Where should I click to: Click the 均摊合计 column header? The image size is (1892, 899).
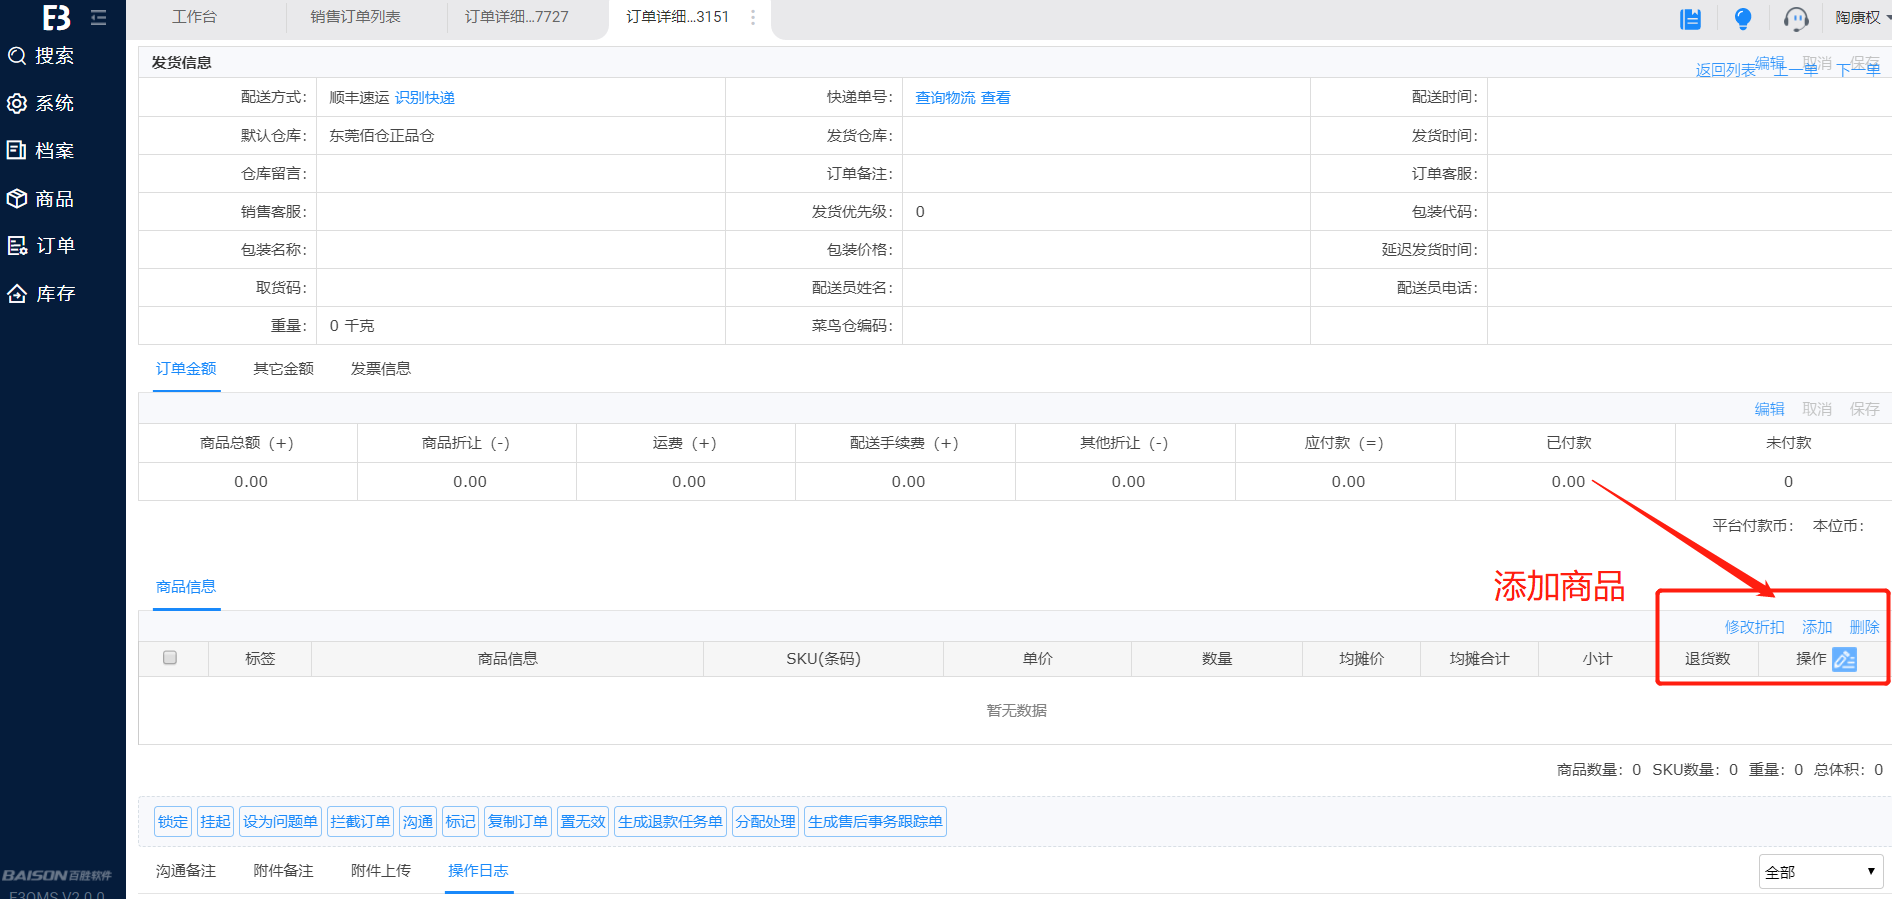pyautogui.click(x=1479, y=659)
